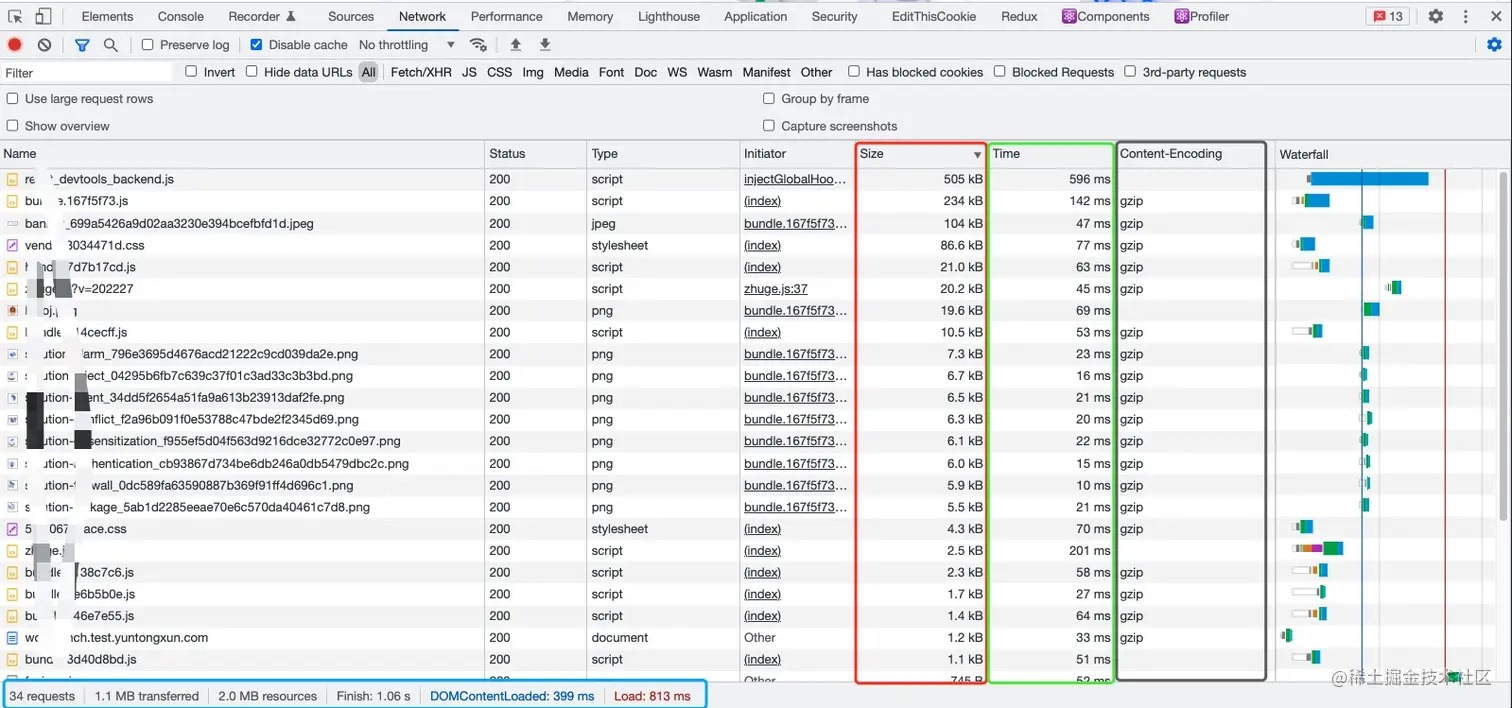Screen dimensions: 1512x708
Task: Open the Redux tab
Action: [x=1019, y=16]
